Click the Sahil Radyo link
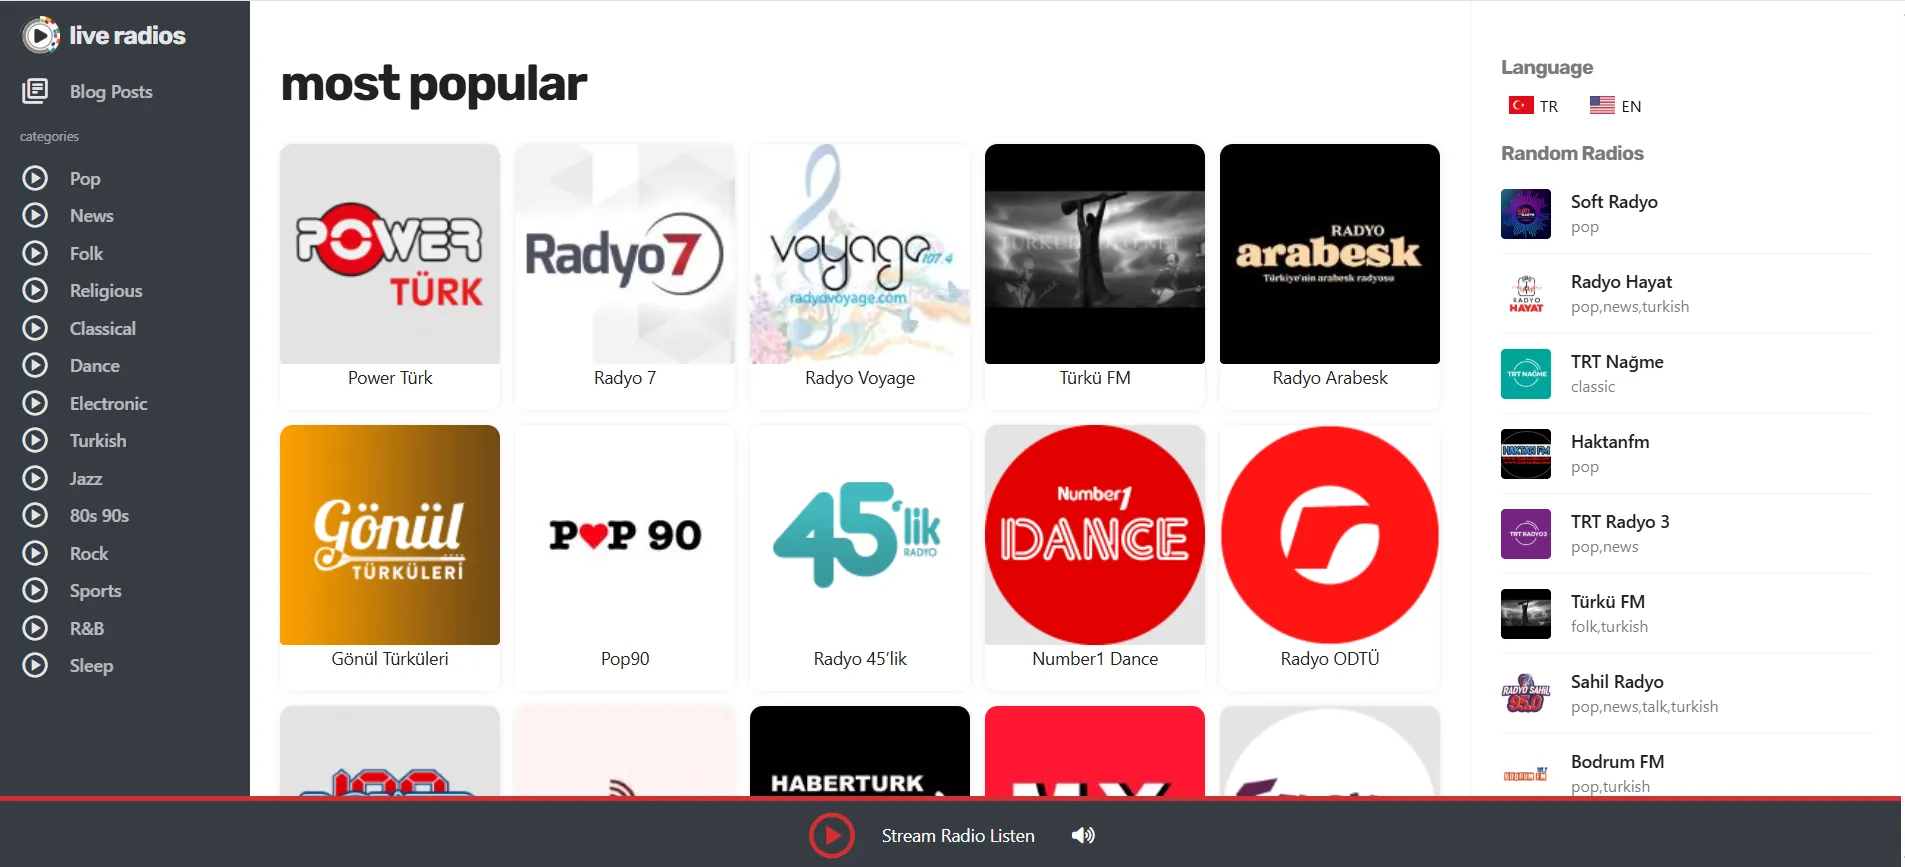Screen dimensions: 1905x867 coord(1616,682)
